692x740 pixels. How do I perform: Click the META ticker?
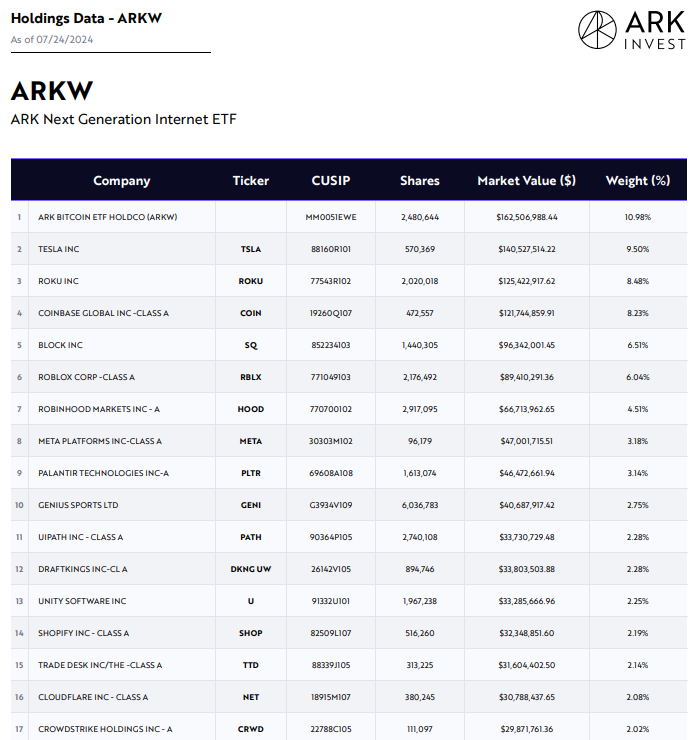tap(251, 441)
